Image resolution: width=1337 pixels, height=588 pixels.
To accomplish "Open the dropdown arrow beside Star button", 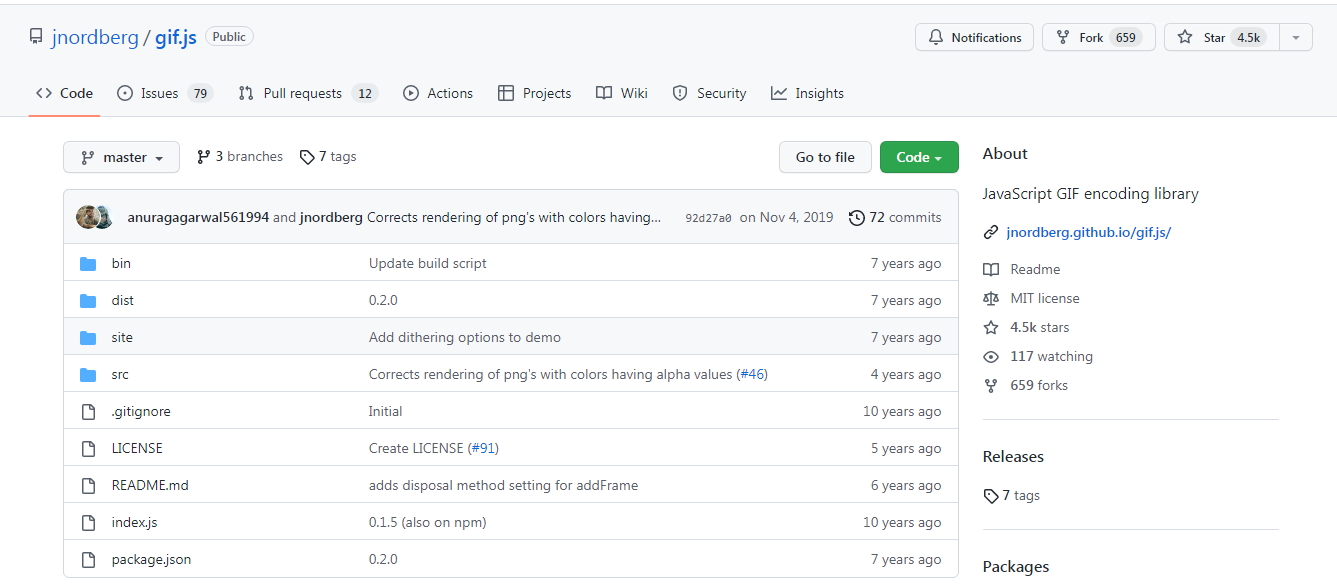I will 1295,37.
